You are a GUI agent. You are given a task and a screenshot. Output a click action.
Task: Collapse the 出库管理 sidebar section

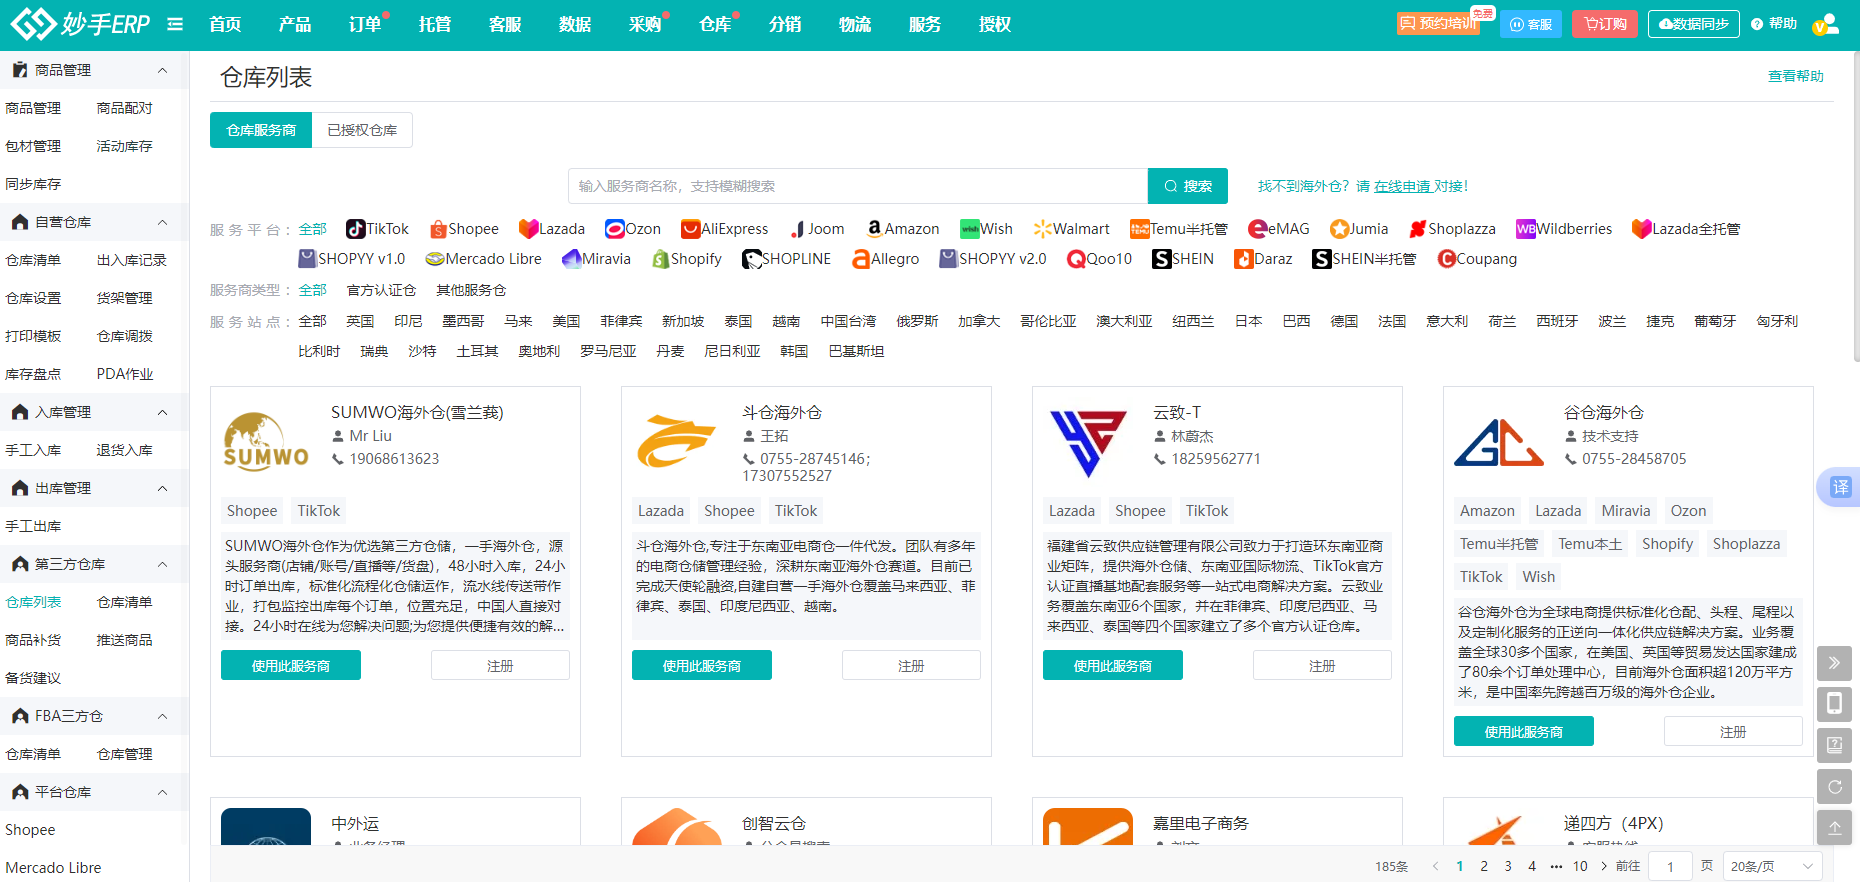coord(162,488)
